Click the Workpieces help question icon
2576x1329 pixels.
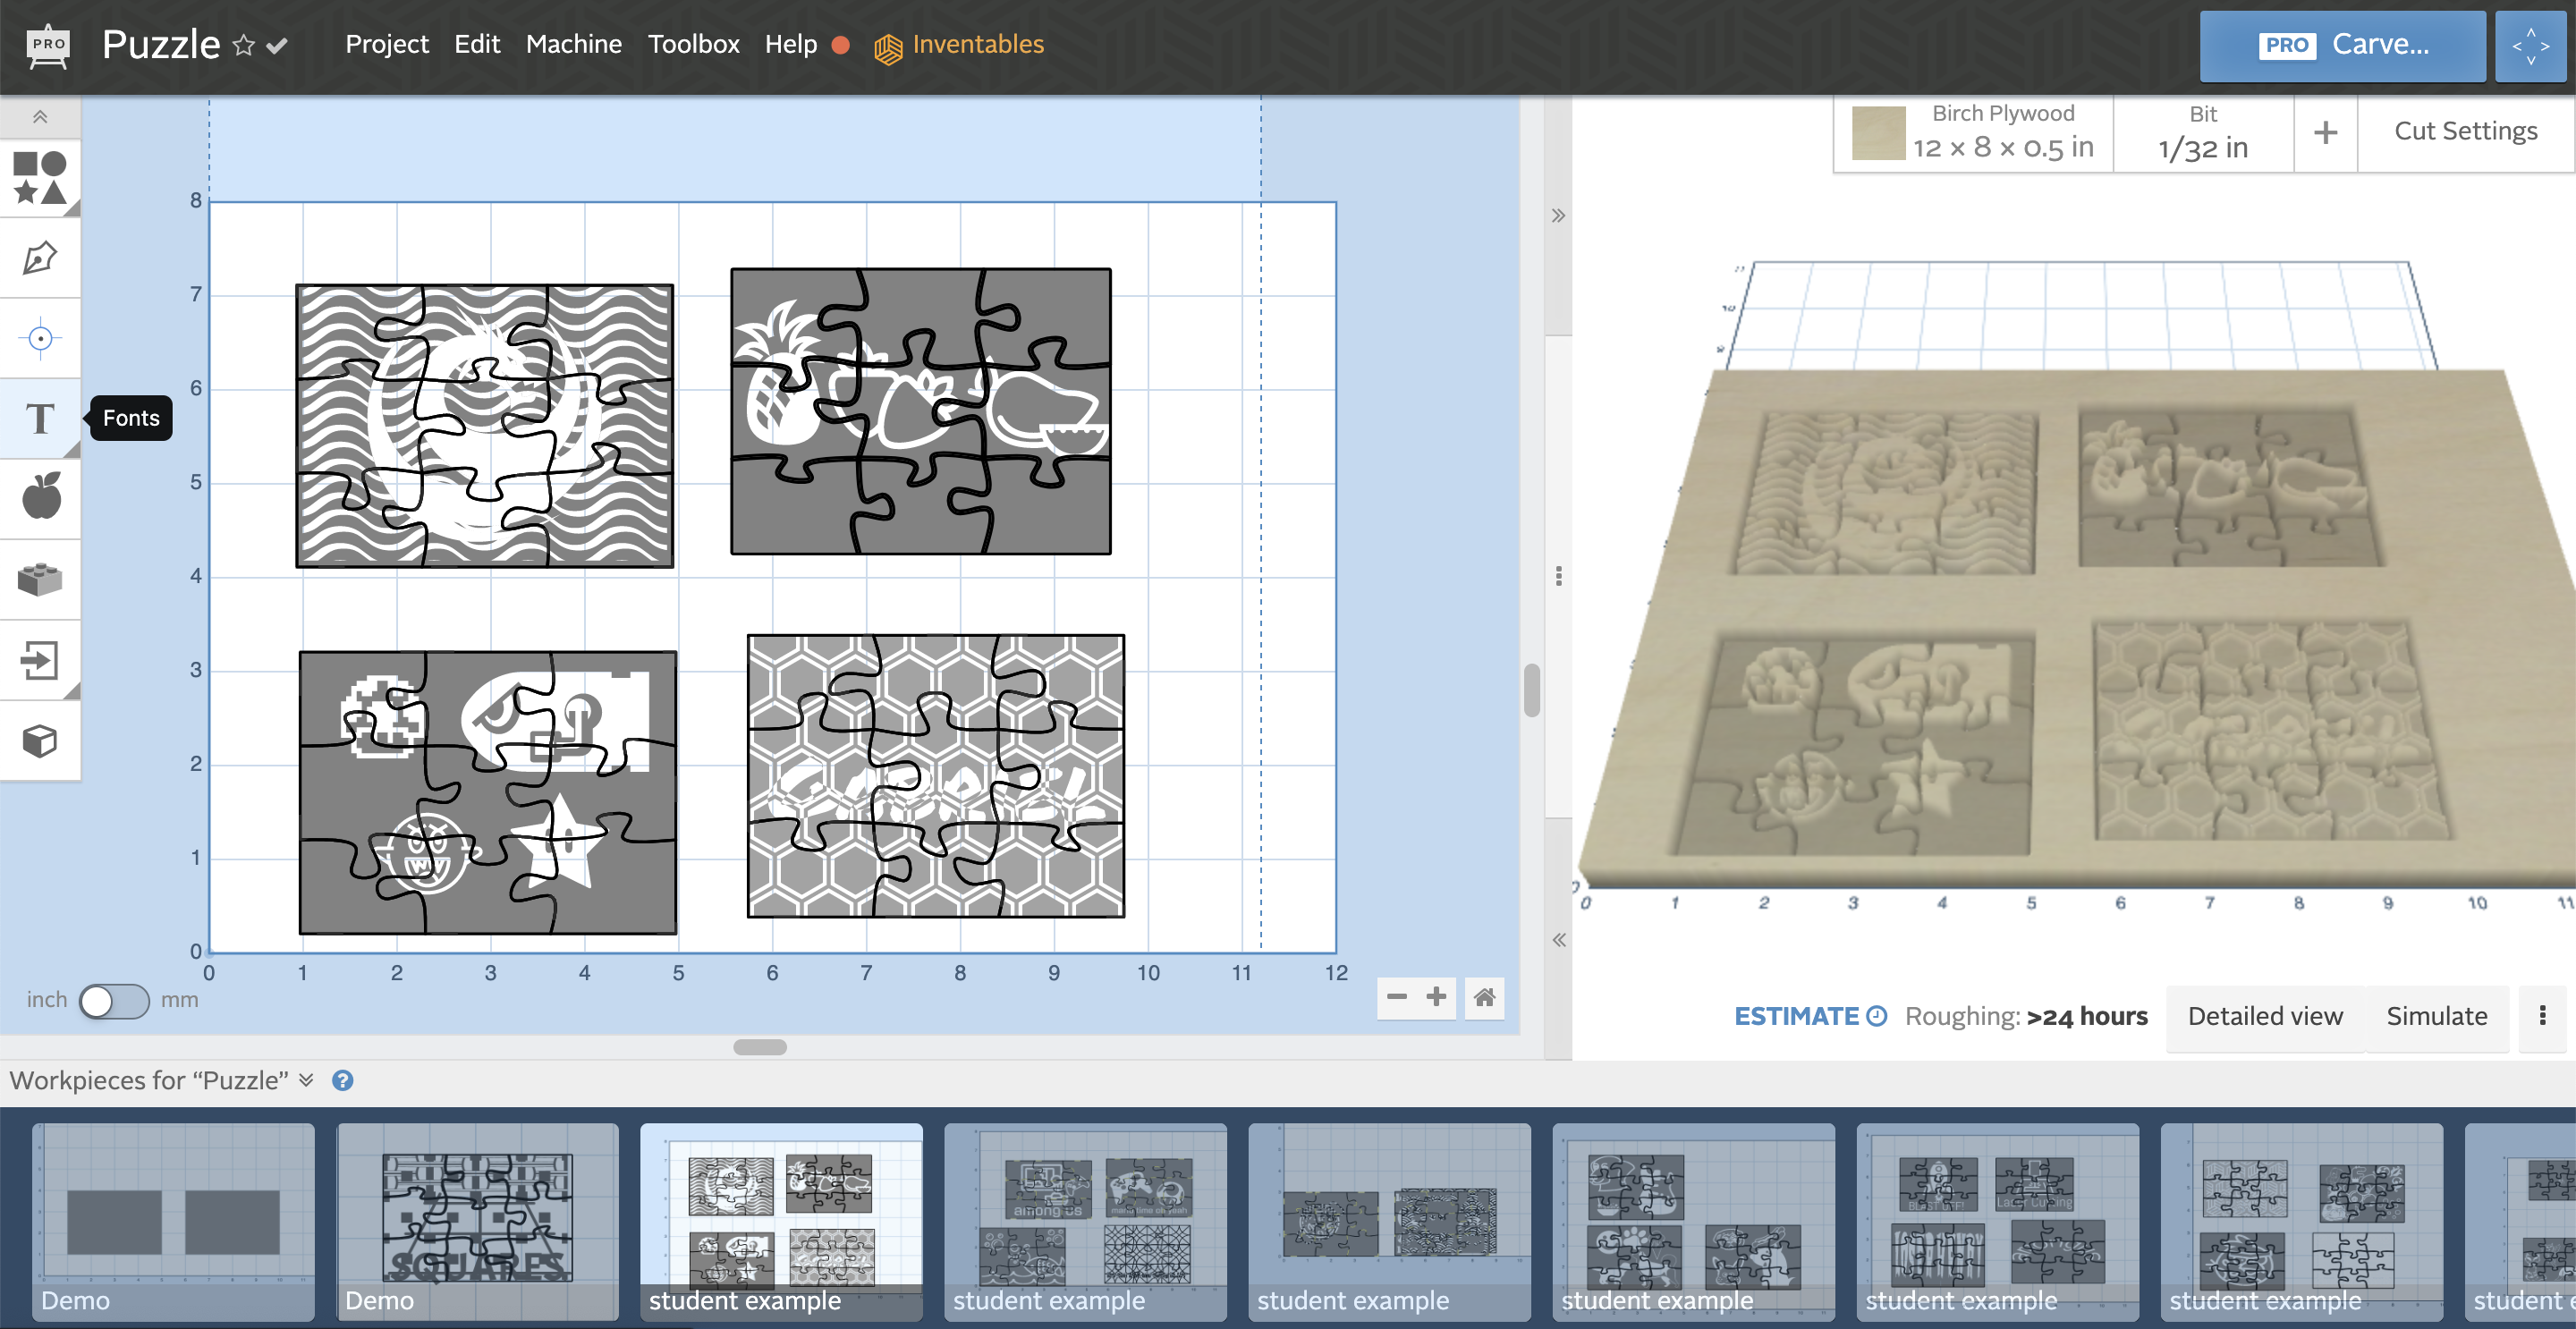tap(342, 1080)
